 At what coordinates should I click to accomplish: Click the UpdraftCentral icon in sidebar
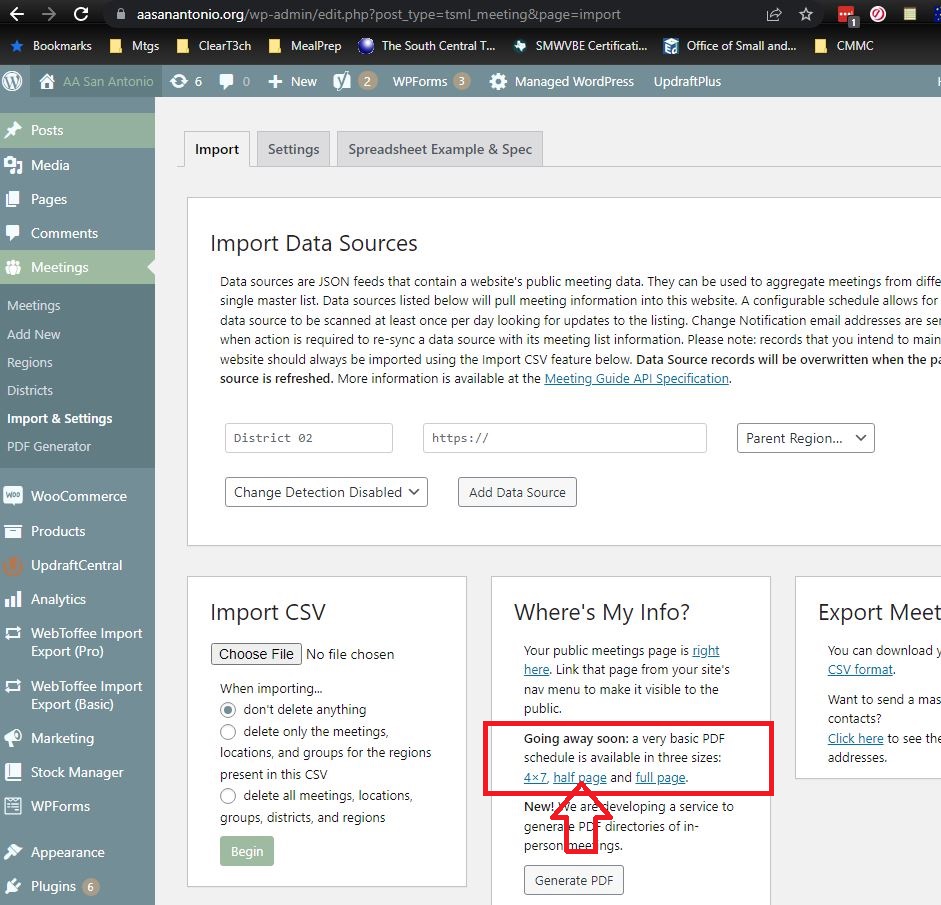pyautogui.click(x=13, y=565)
